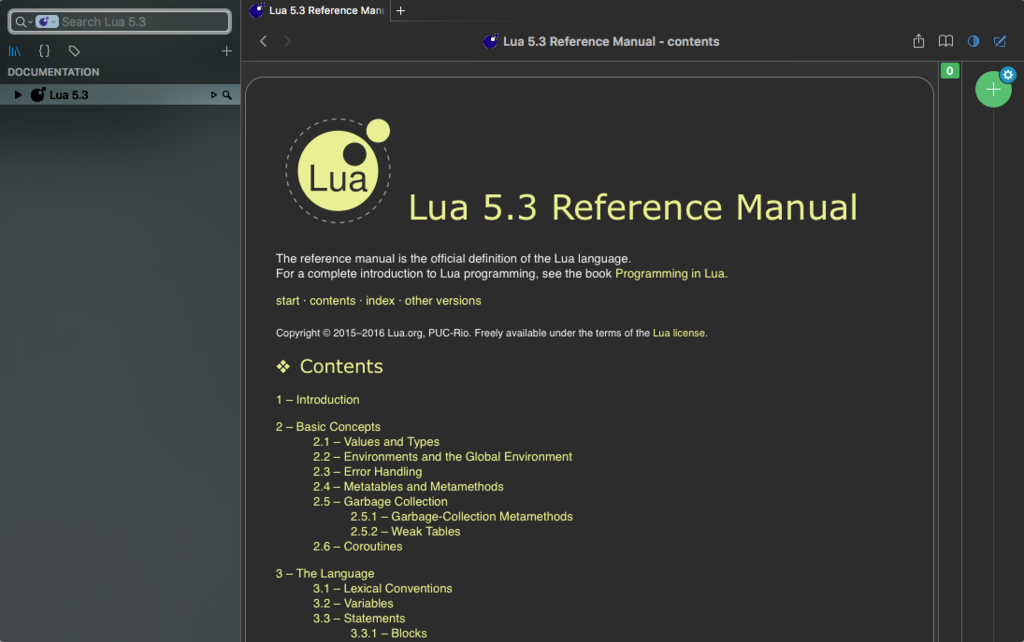Open the search magnifier options dropdown
Image resolution: width=1024 pixels, height=642 pixels.
tap(24, 22)
